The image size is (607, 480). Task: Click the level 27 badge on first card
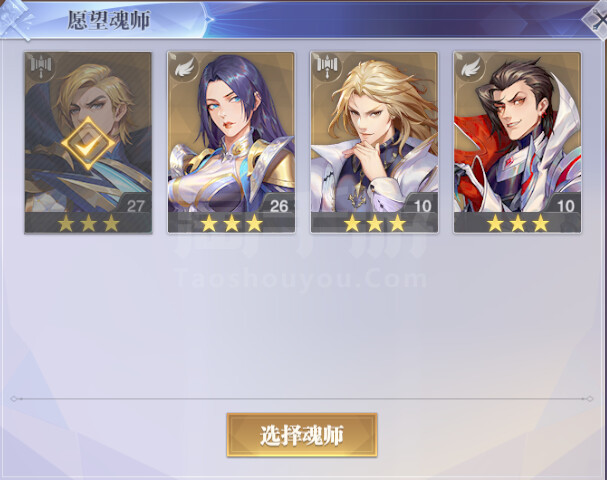pos(135,206)
